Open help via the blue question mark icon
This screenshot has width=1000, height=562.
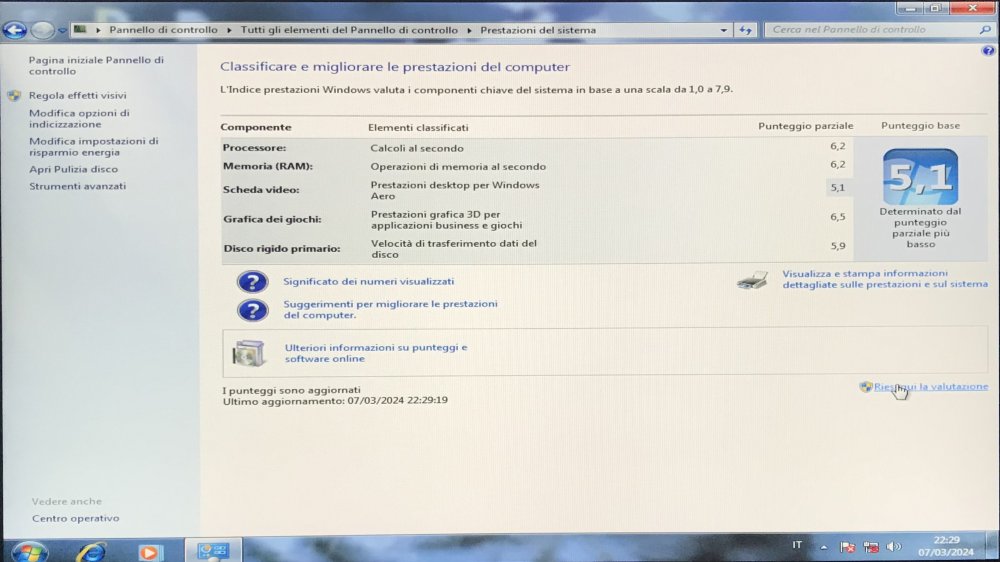tap(988, 51)
